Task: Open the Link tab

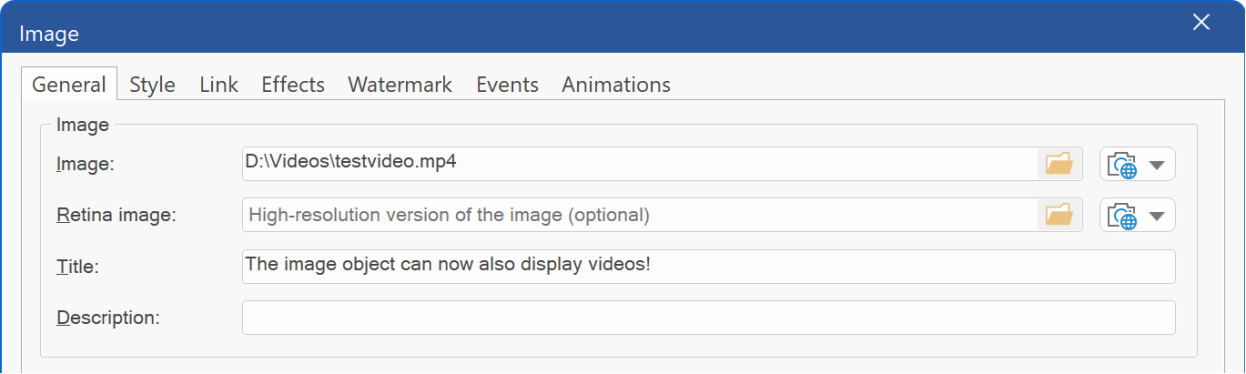Action: (x=218, y=85)
